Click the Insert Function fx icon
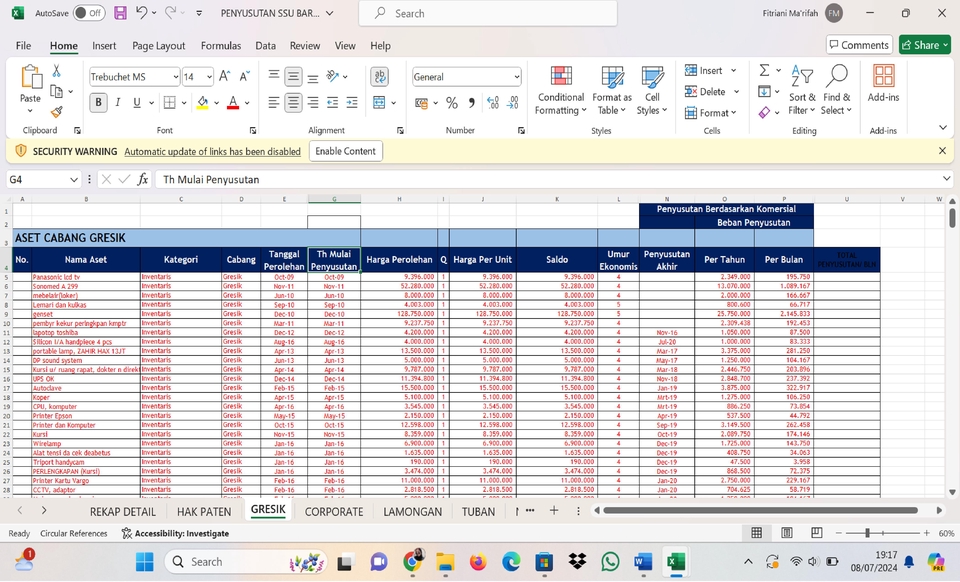The width and height of the screenshot is (960, 582). (143, 179)
